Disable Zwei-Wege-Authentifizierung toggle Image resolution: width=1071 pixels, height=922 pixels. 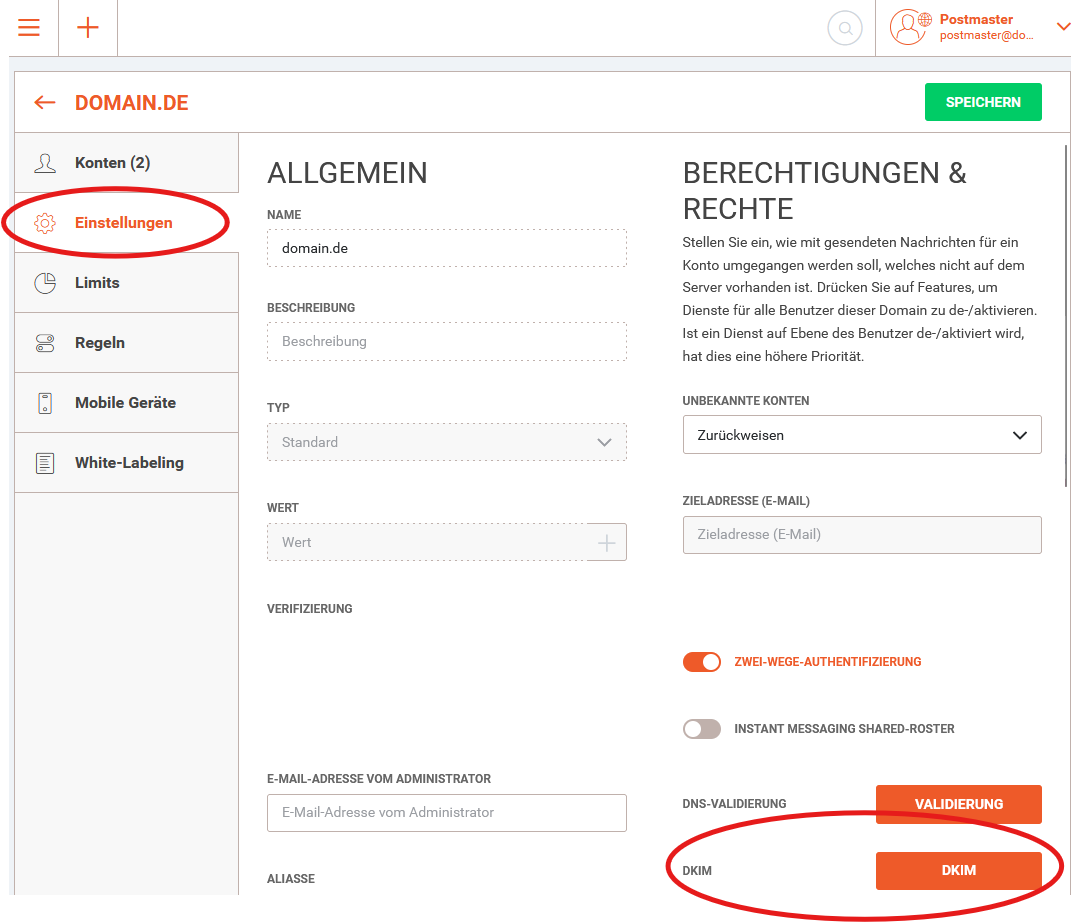coord(702,662)
